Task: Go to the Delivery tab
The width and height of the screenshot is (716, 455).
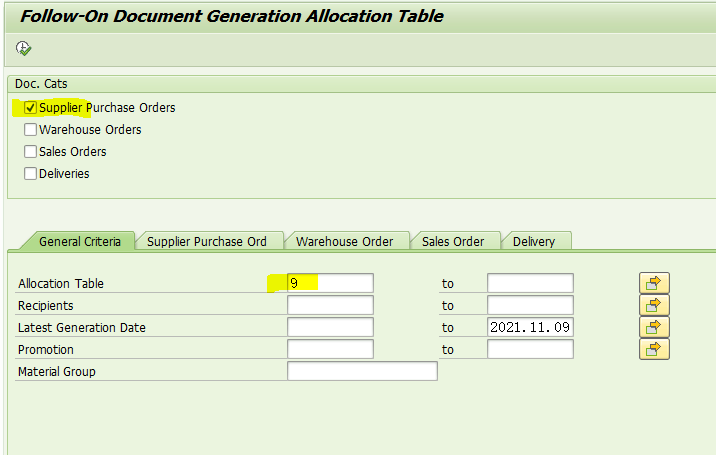Action: coord(534,241)
